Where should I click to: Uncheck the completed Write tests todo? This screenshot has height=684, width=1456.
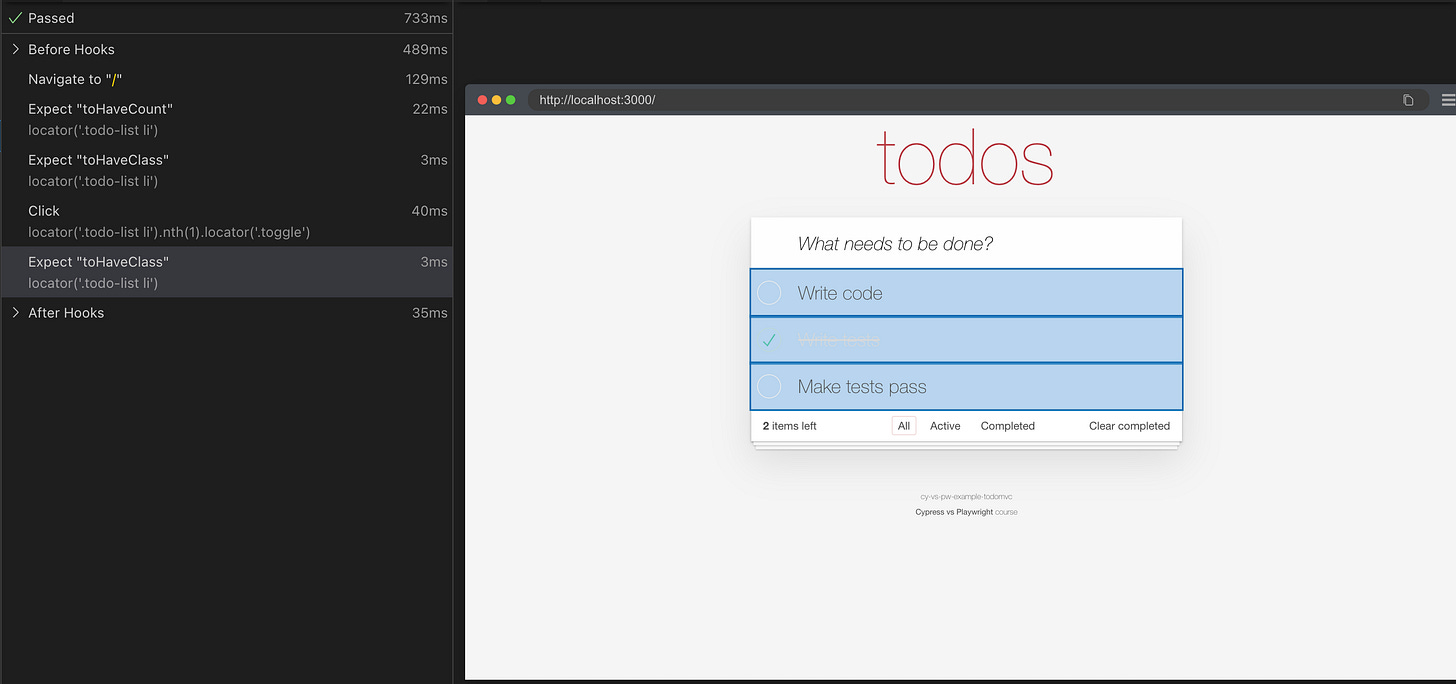769,340
